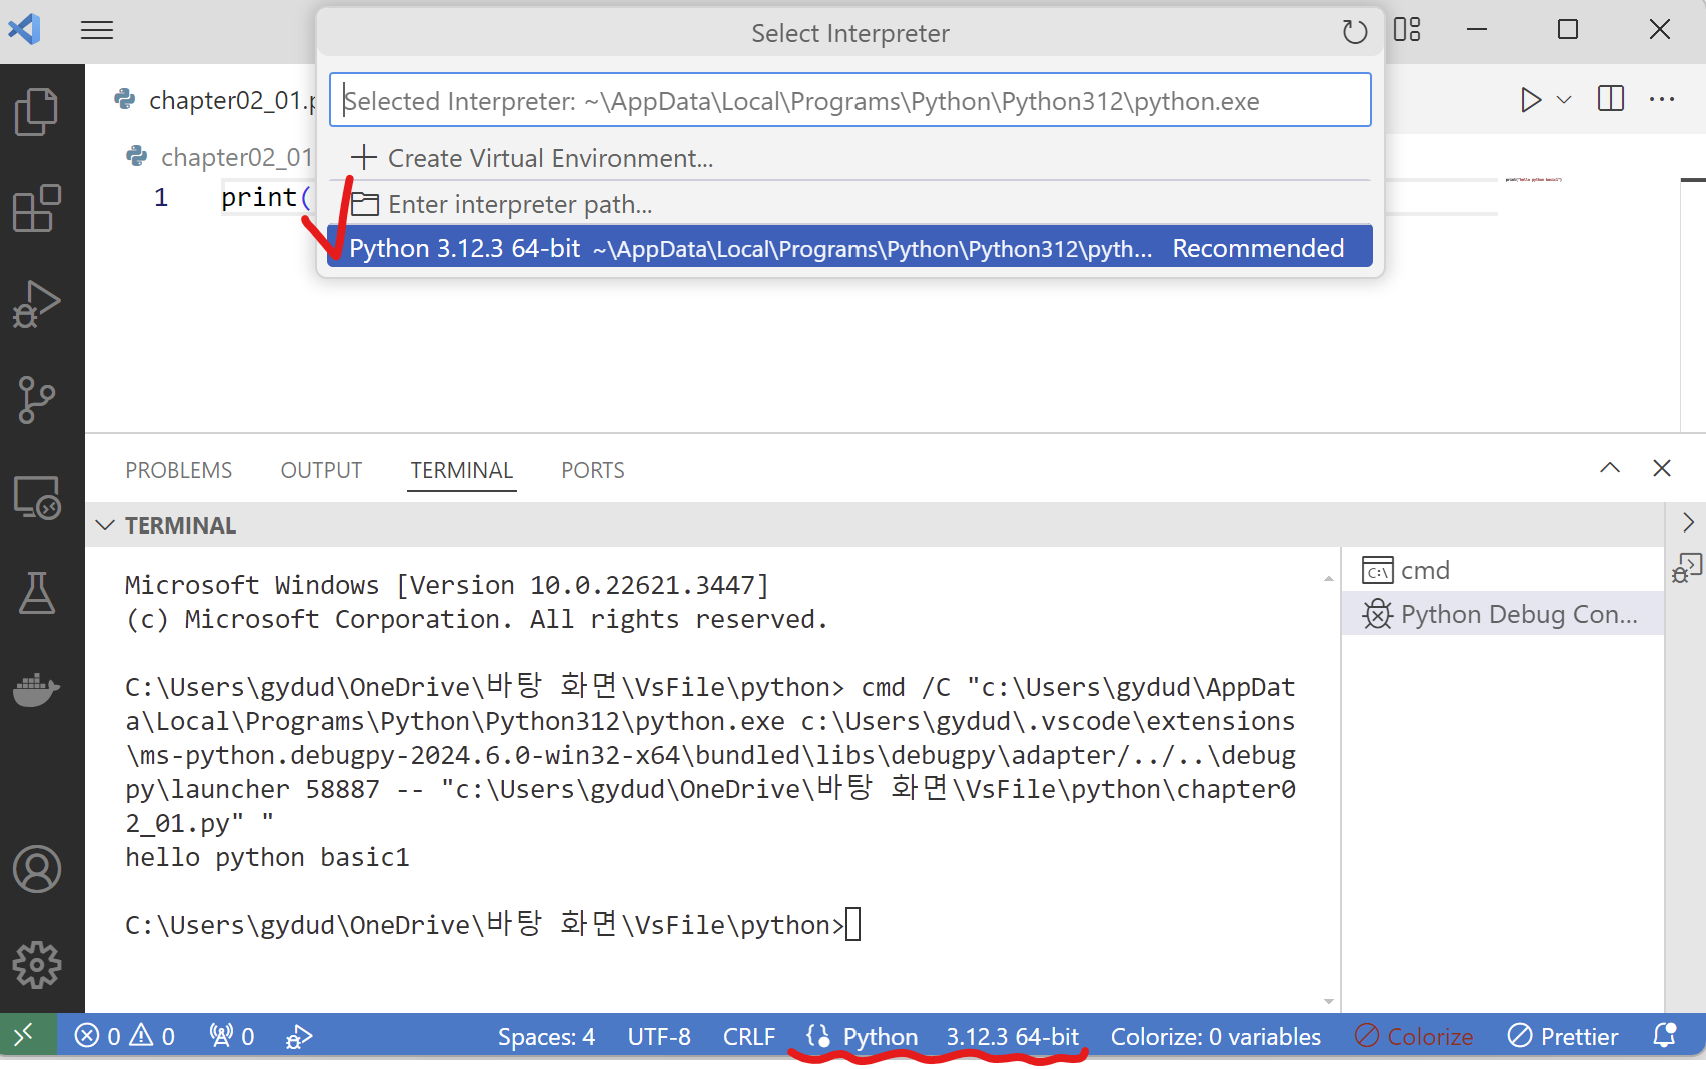1706x1069 pixels.
Task: Select the Python Debug Console terminal
Action: (1503, 614)
